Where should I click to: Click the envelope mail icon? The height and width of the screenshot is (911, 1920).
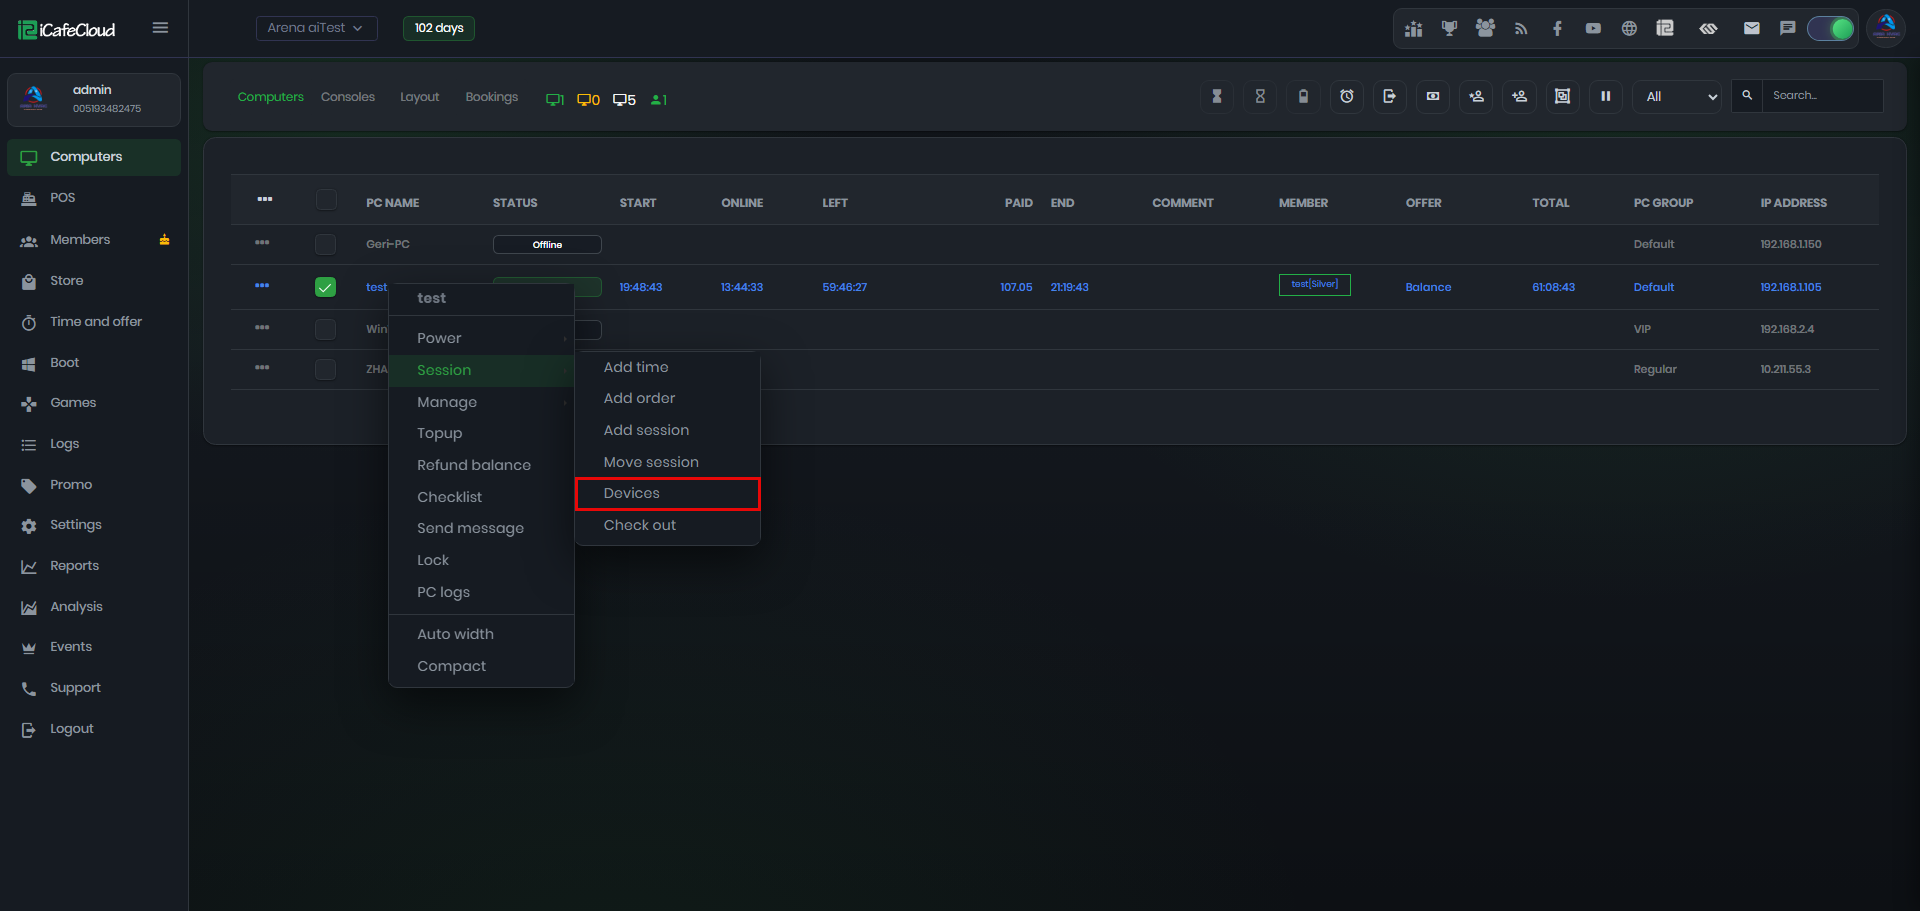point(1751,29)
